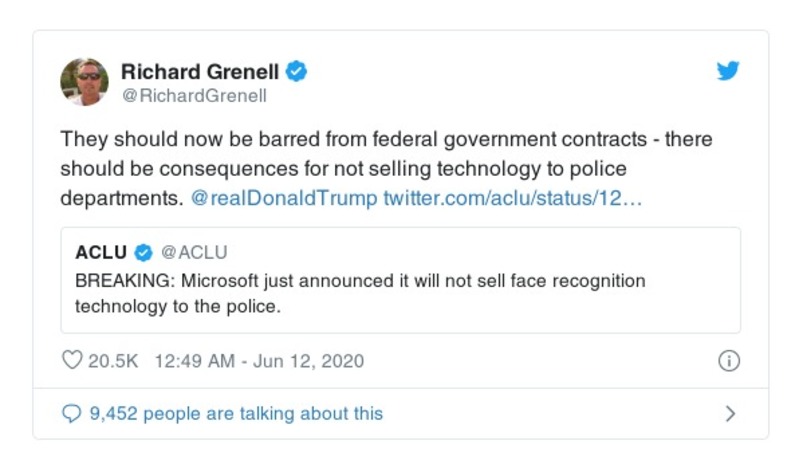Open the 12:49 AM - Jun 12, 2020 timestamp

coord(258,361)
